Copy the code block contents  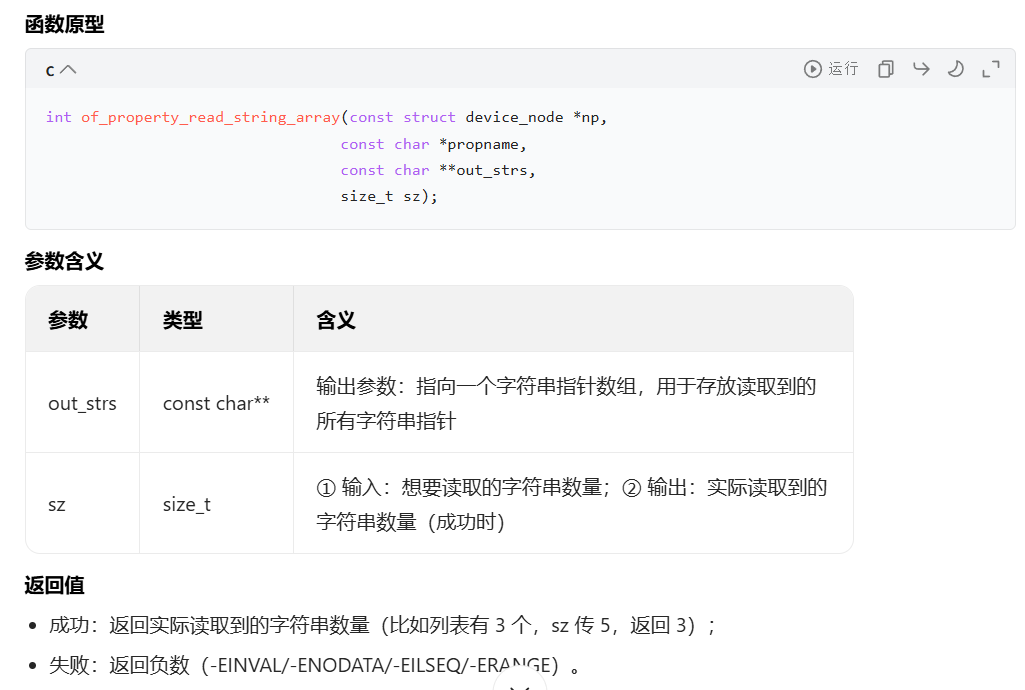[x=886, y=69]
